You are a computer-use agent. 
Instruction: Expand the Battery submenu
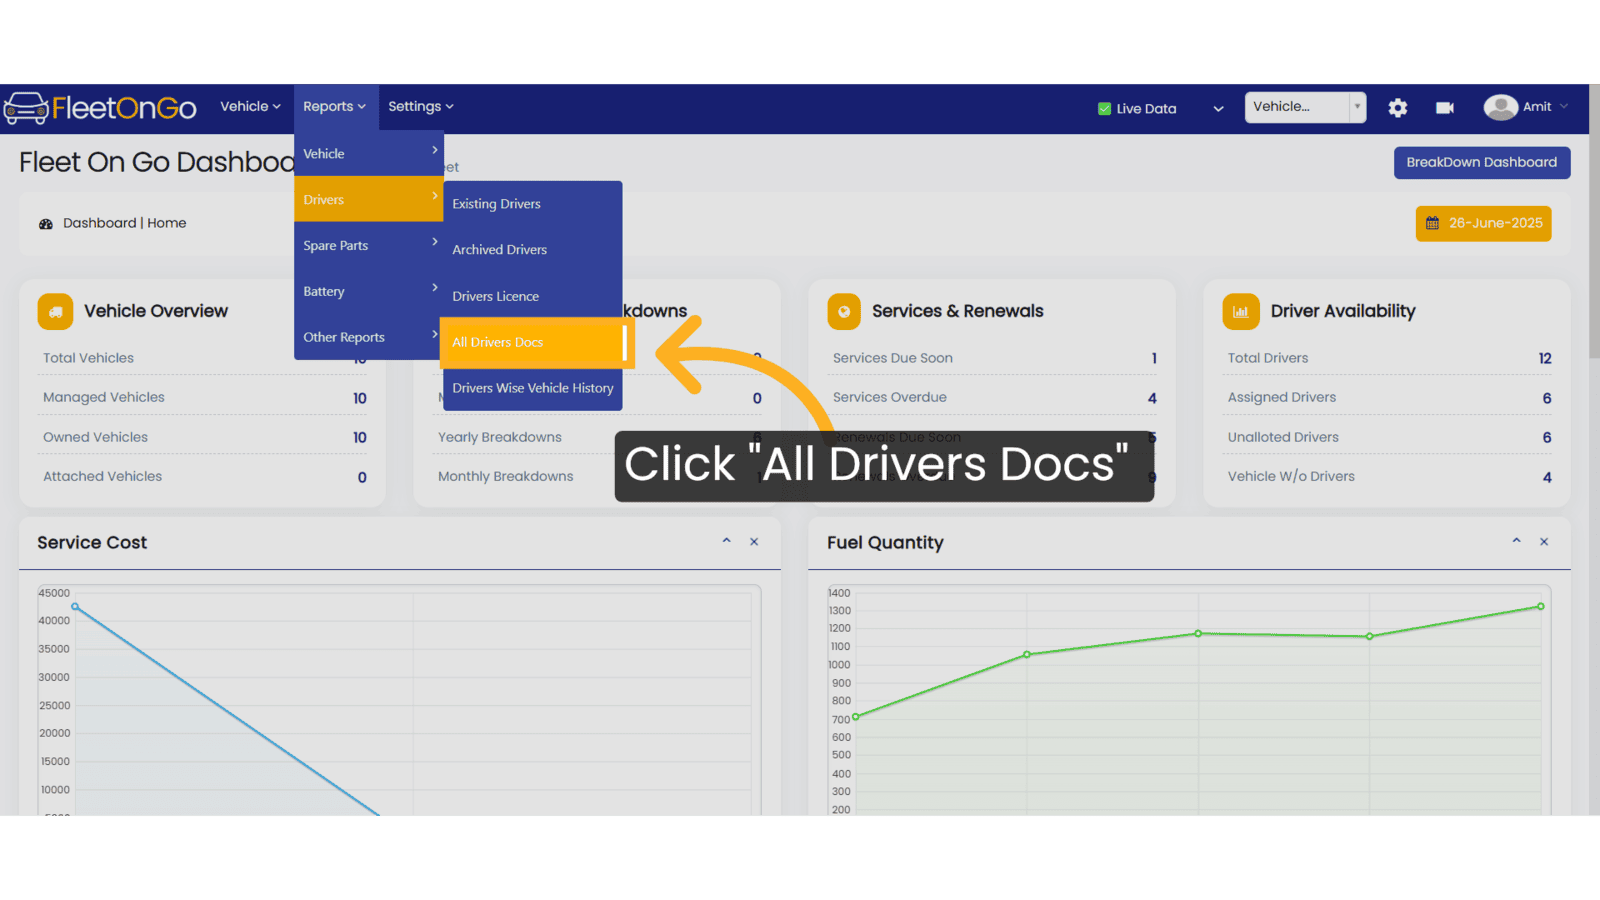click(x=369, y=292)
